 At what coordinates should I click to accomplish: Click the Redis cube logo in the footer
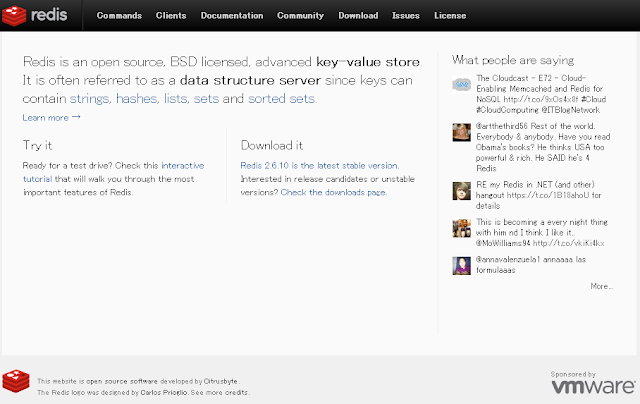pos(16,381)
